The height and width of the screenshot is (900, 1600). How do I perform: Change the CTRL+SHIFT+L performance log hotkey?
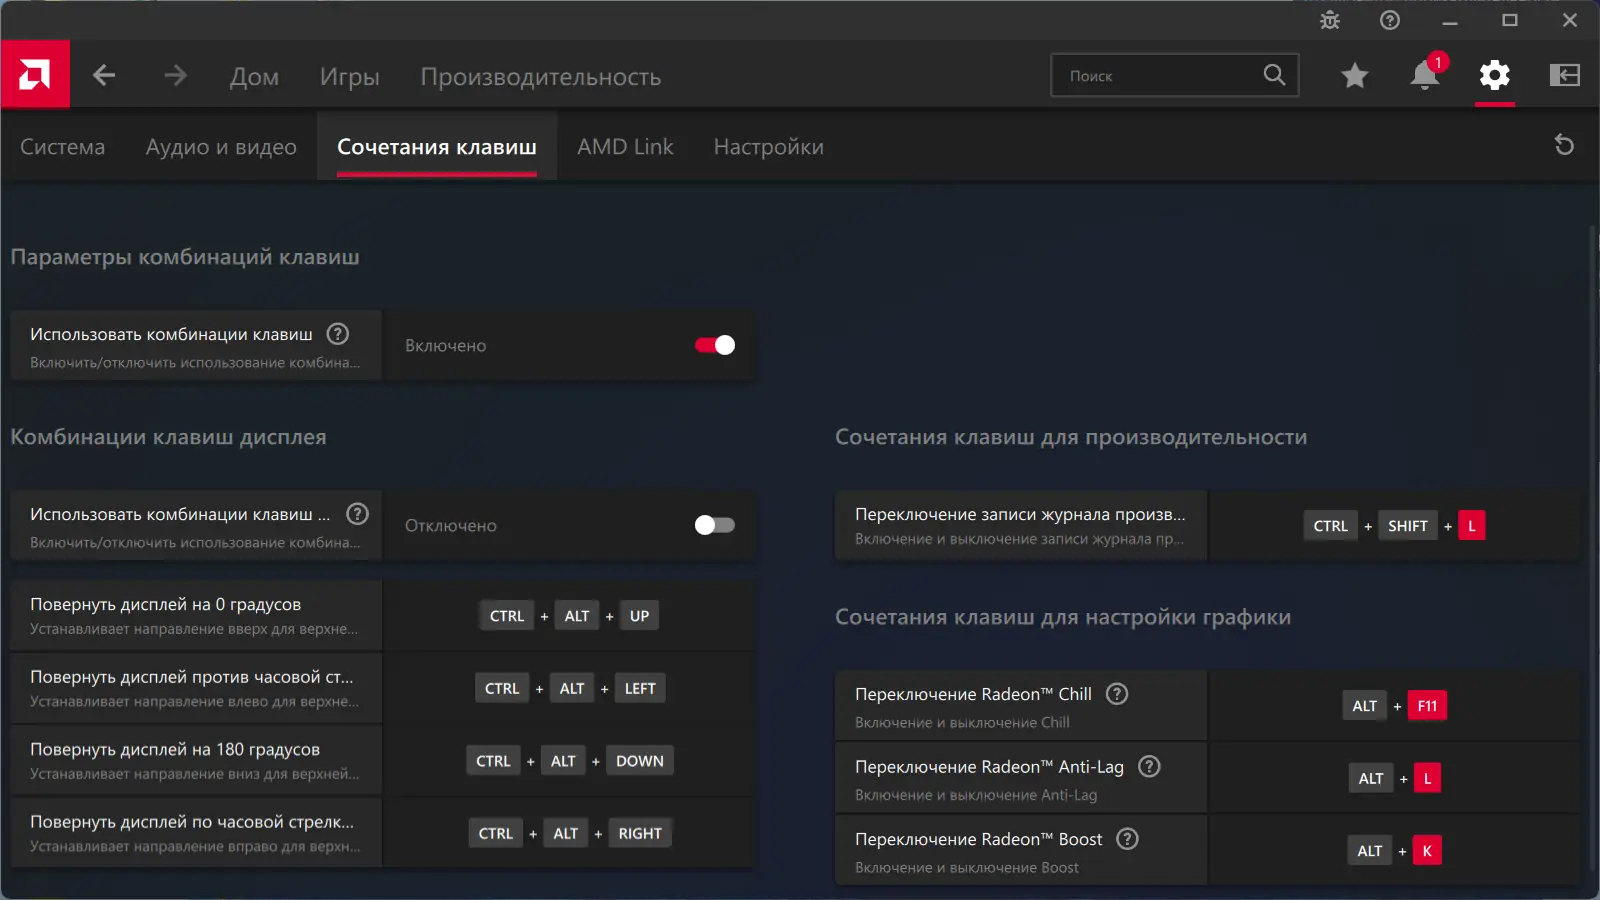[1394, 526]
